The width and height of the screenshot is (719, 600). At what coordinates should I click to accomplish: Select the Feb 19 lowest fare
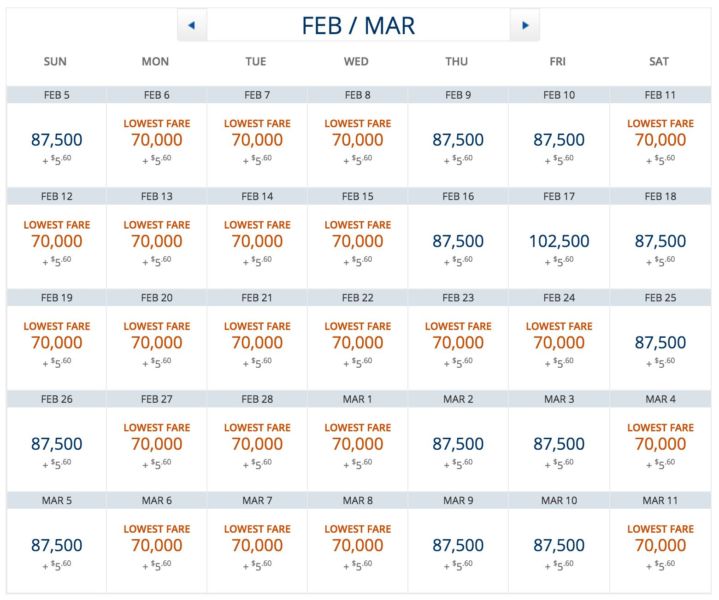tap(56, 343)
